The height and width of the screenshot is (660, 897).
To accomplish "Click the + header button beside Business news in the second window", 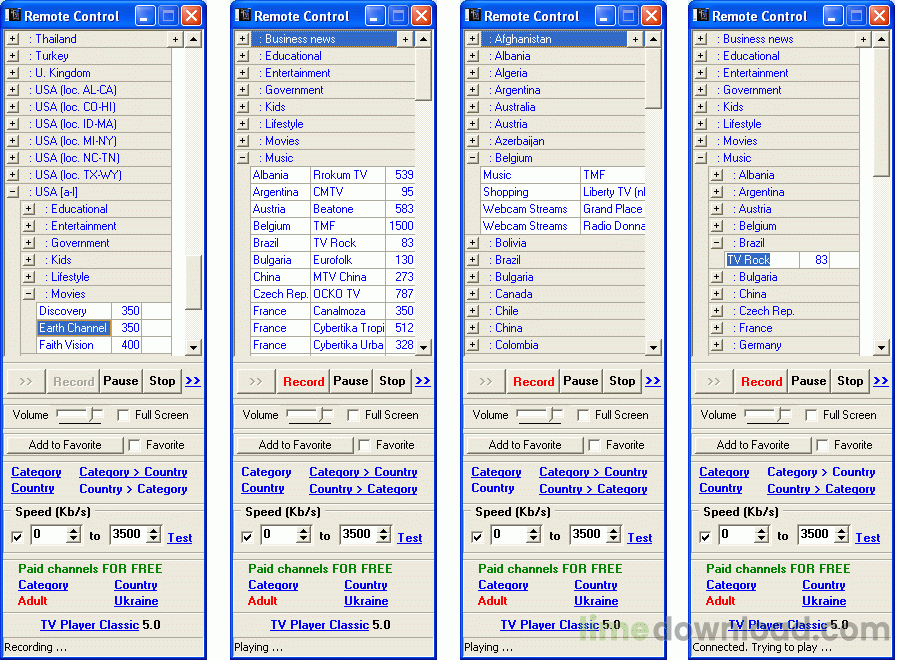I will pos(405,39).
